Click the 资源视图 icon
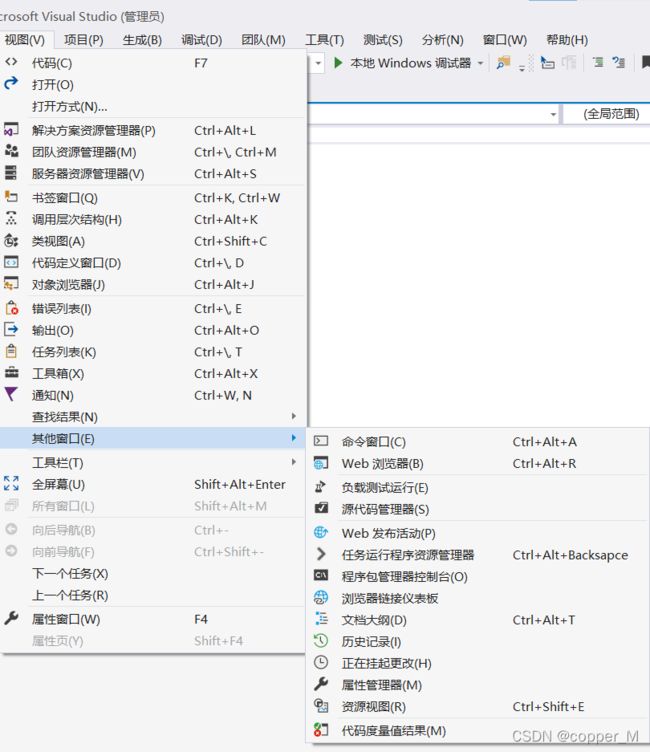The image size is (650, 752). click(x=321, y=706)
